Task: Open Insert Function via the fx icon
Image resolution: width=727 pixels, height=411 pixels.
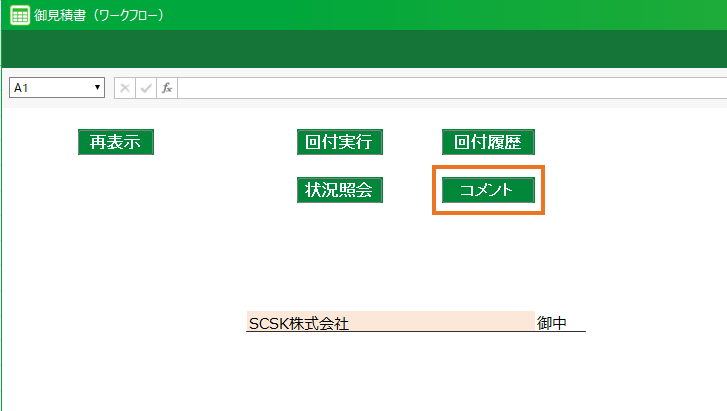Action: click(167, 88)
